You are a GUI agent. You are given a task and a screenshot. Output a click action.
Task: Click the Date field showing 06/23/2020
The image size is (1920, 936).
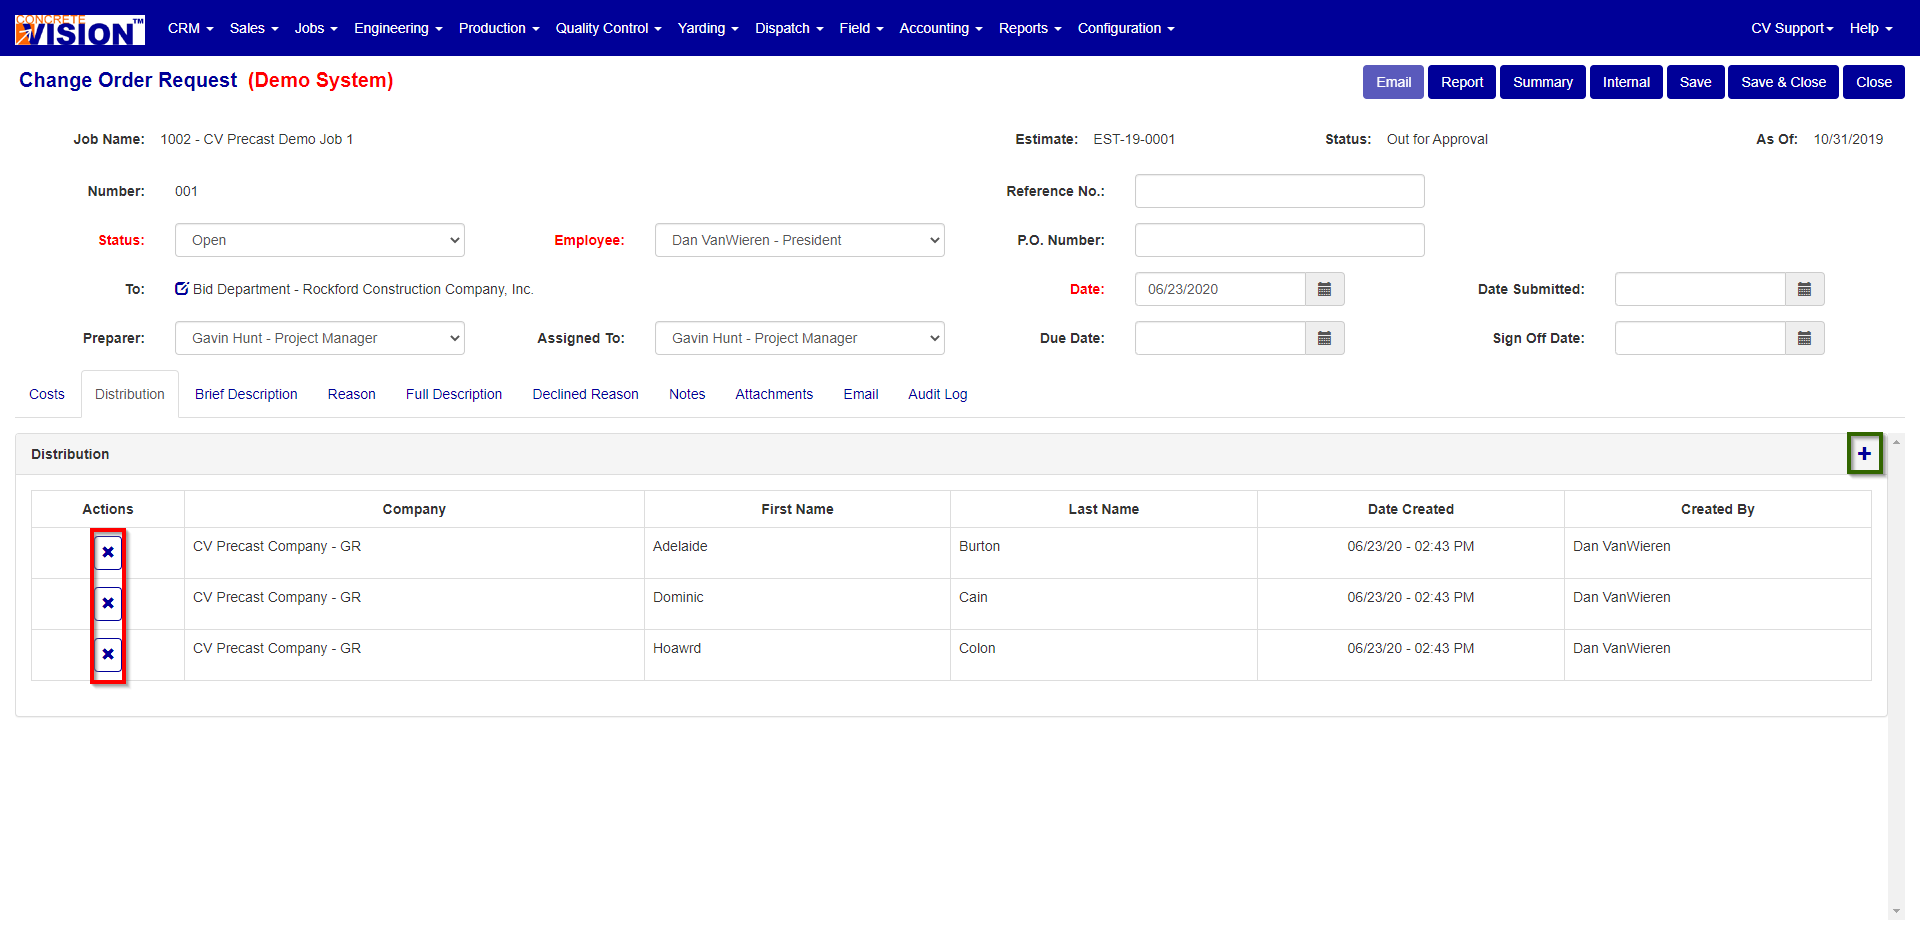1220,289
